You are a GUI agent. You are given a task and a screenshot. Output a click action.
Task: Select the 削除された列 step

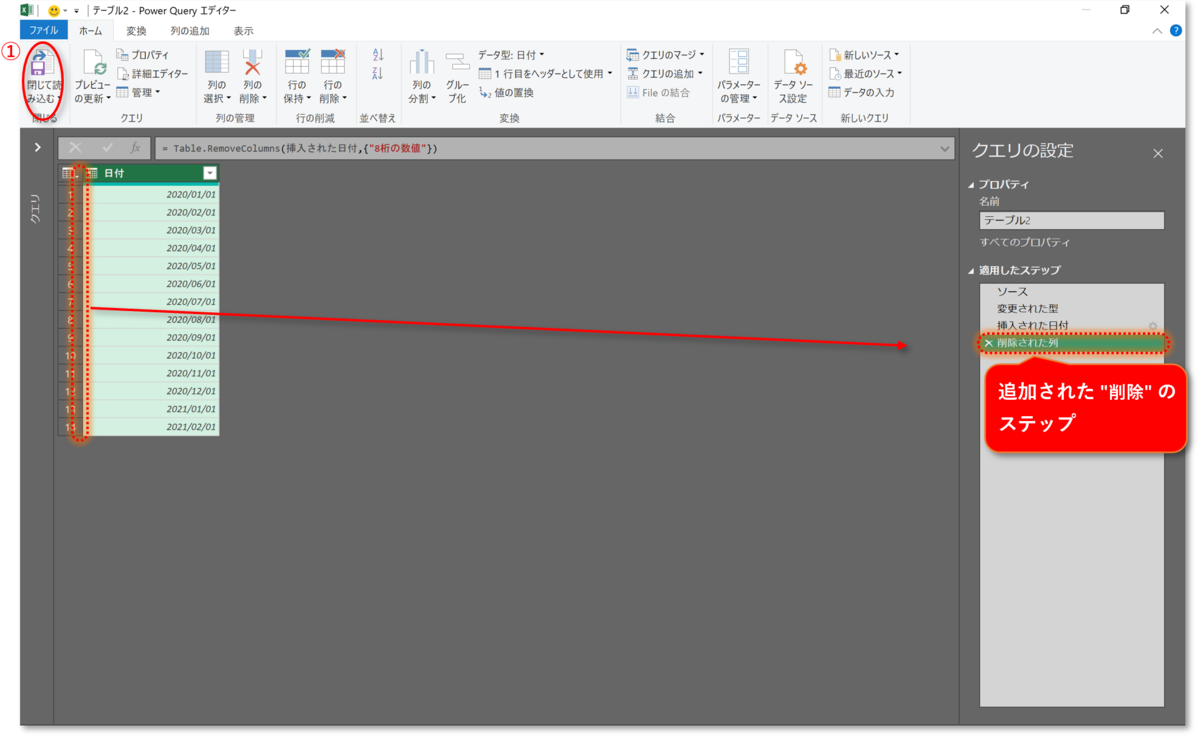pos(1072,343)
